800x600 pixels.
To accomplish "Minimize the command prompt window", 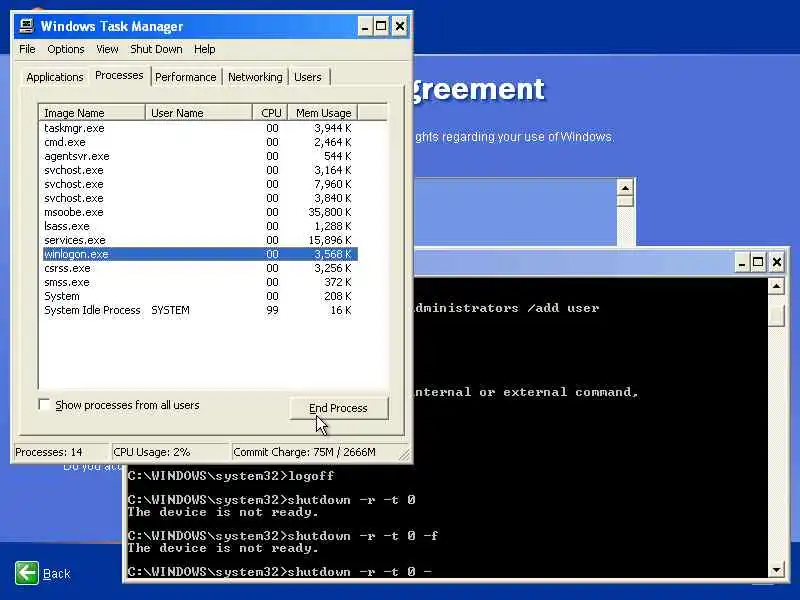I will [x=742, y=262].
